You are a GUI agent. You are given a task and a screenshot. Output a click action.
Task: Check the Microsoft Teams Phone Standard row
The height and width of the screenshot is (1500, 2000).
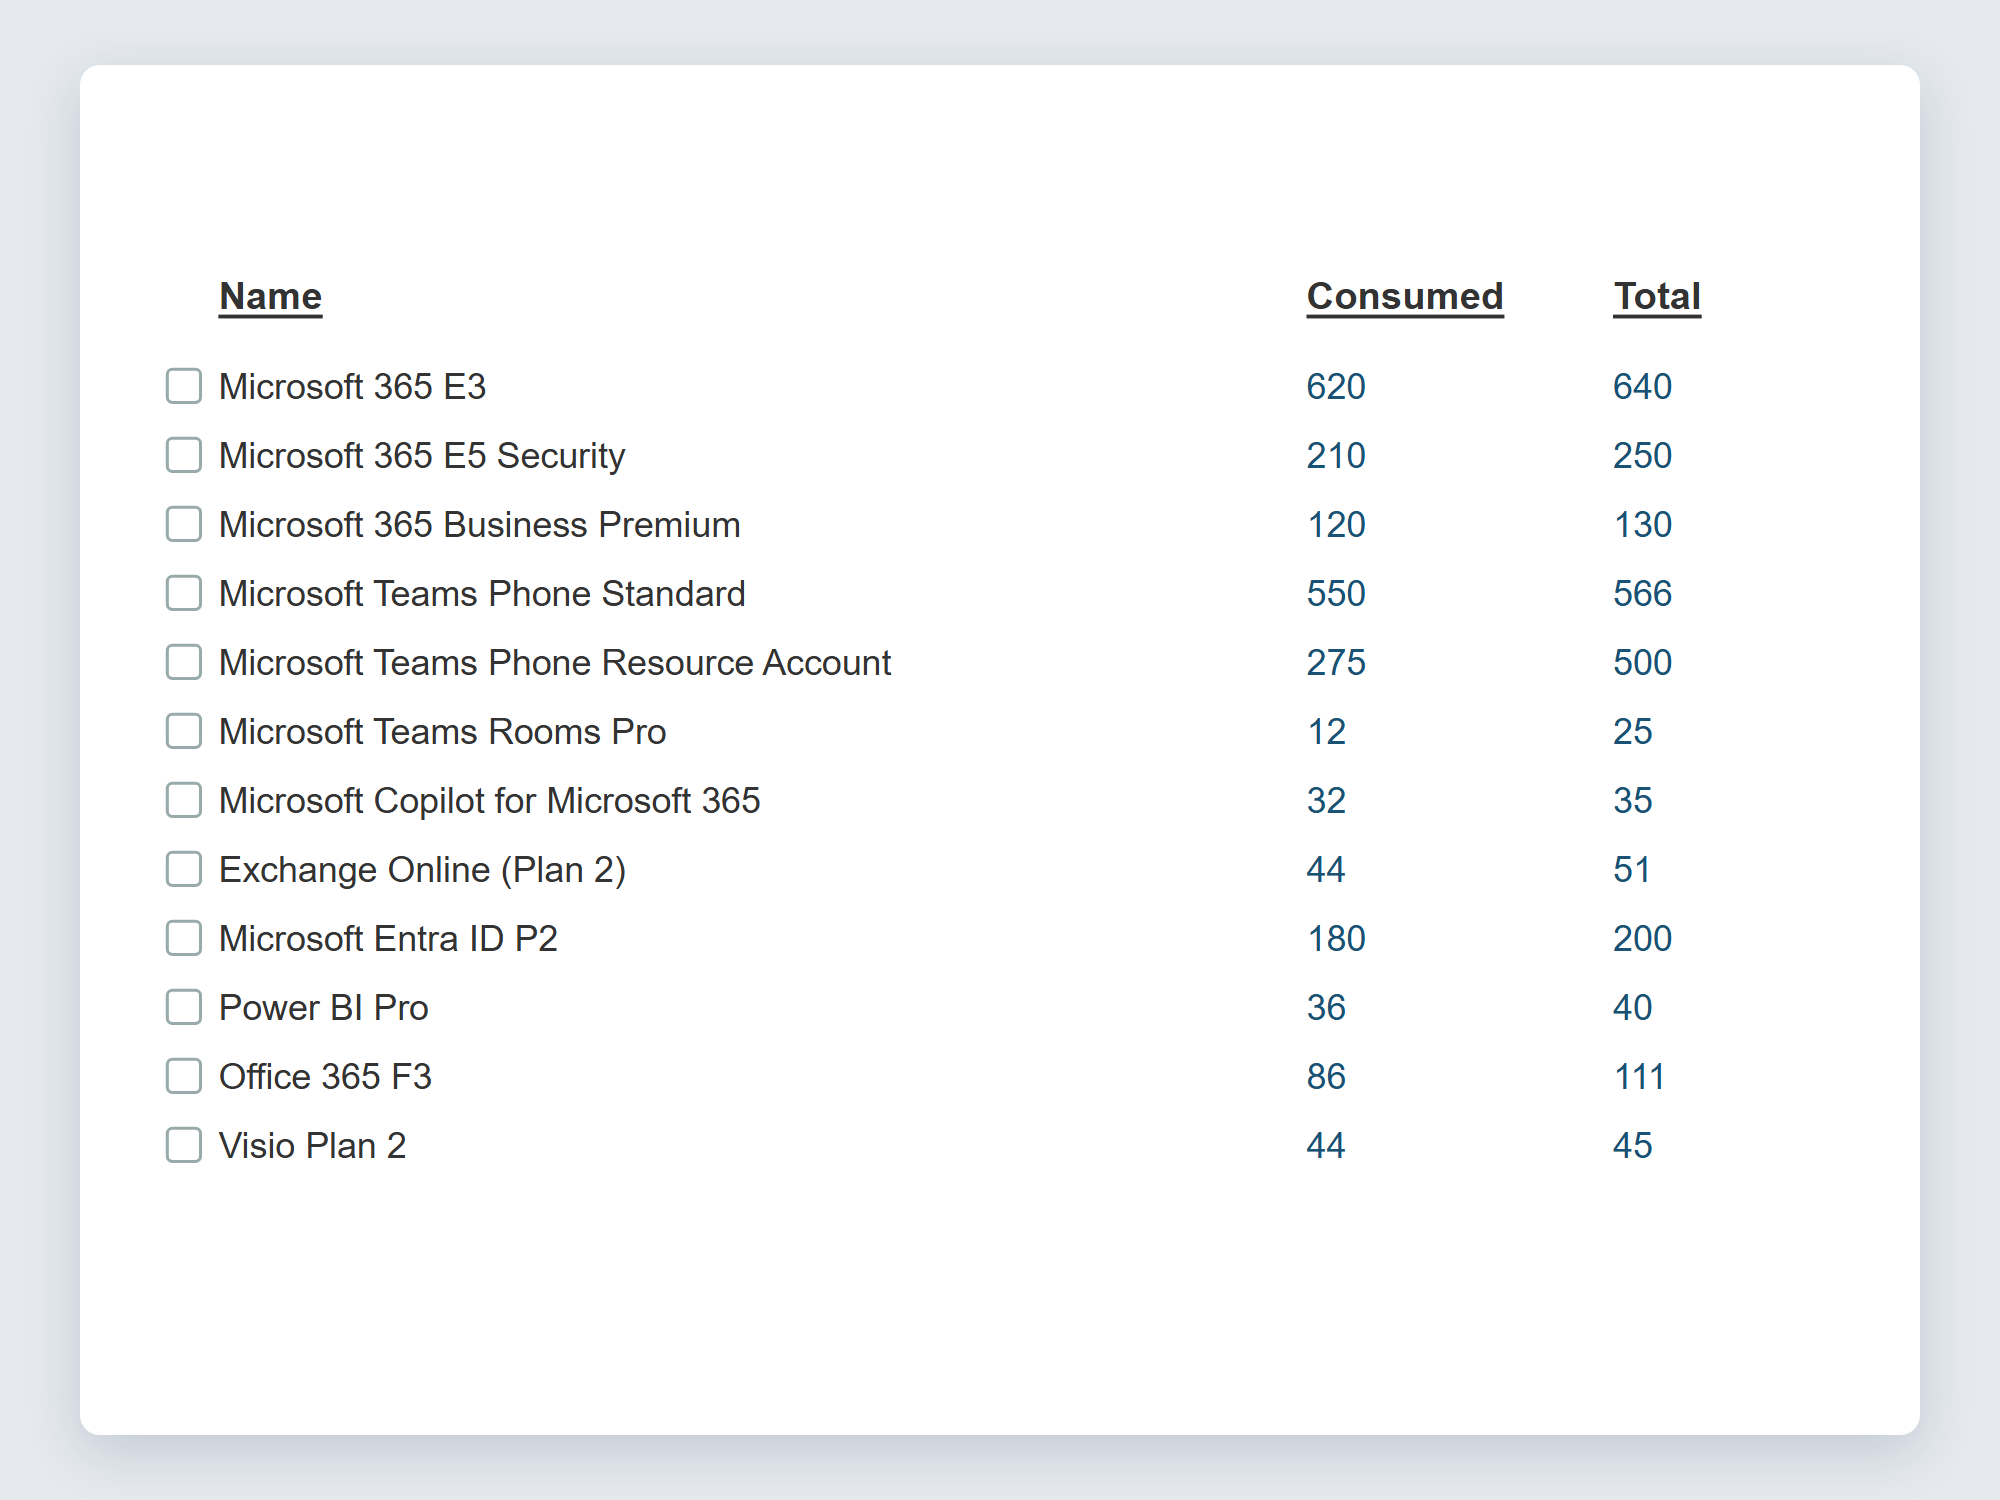point(184,593)
